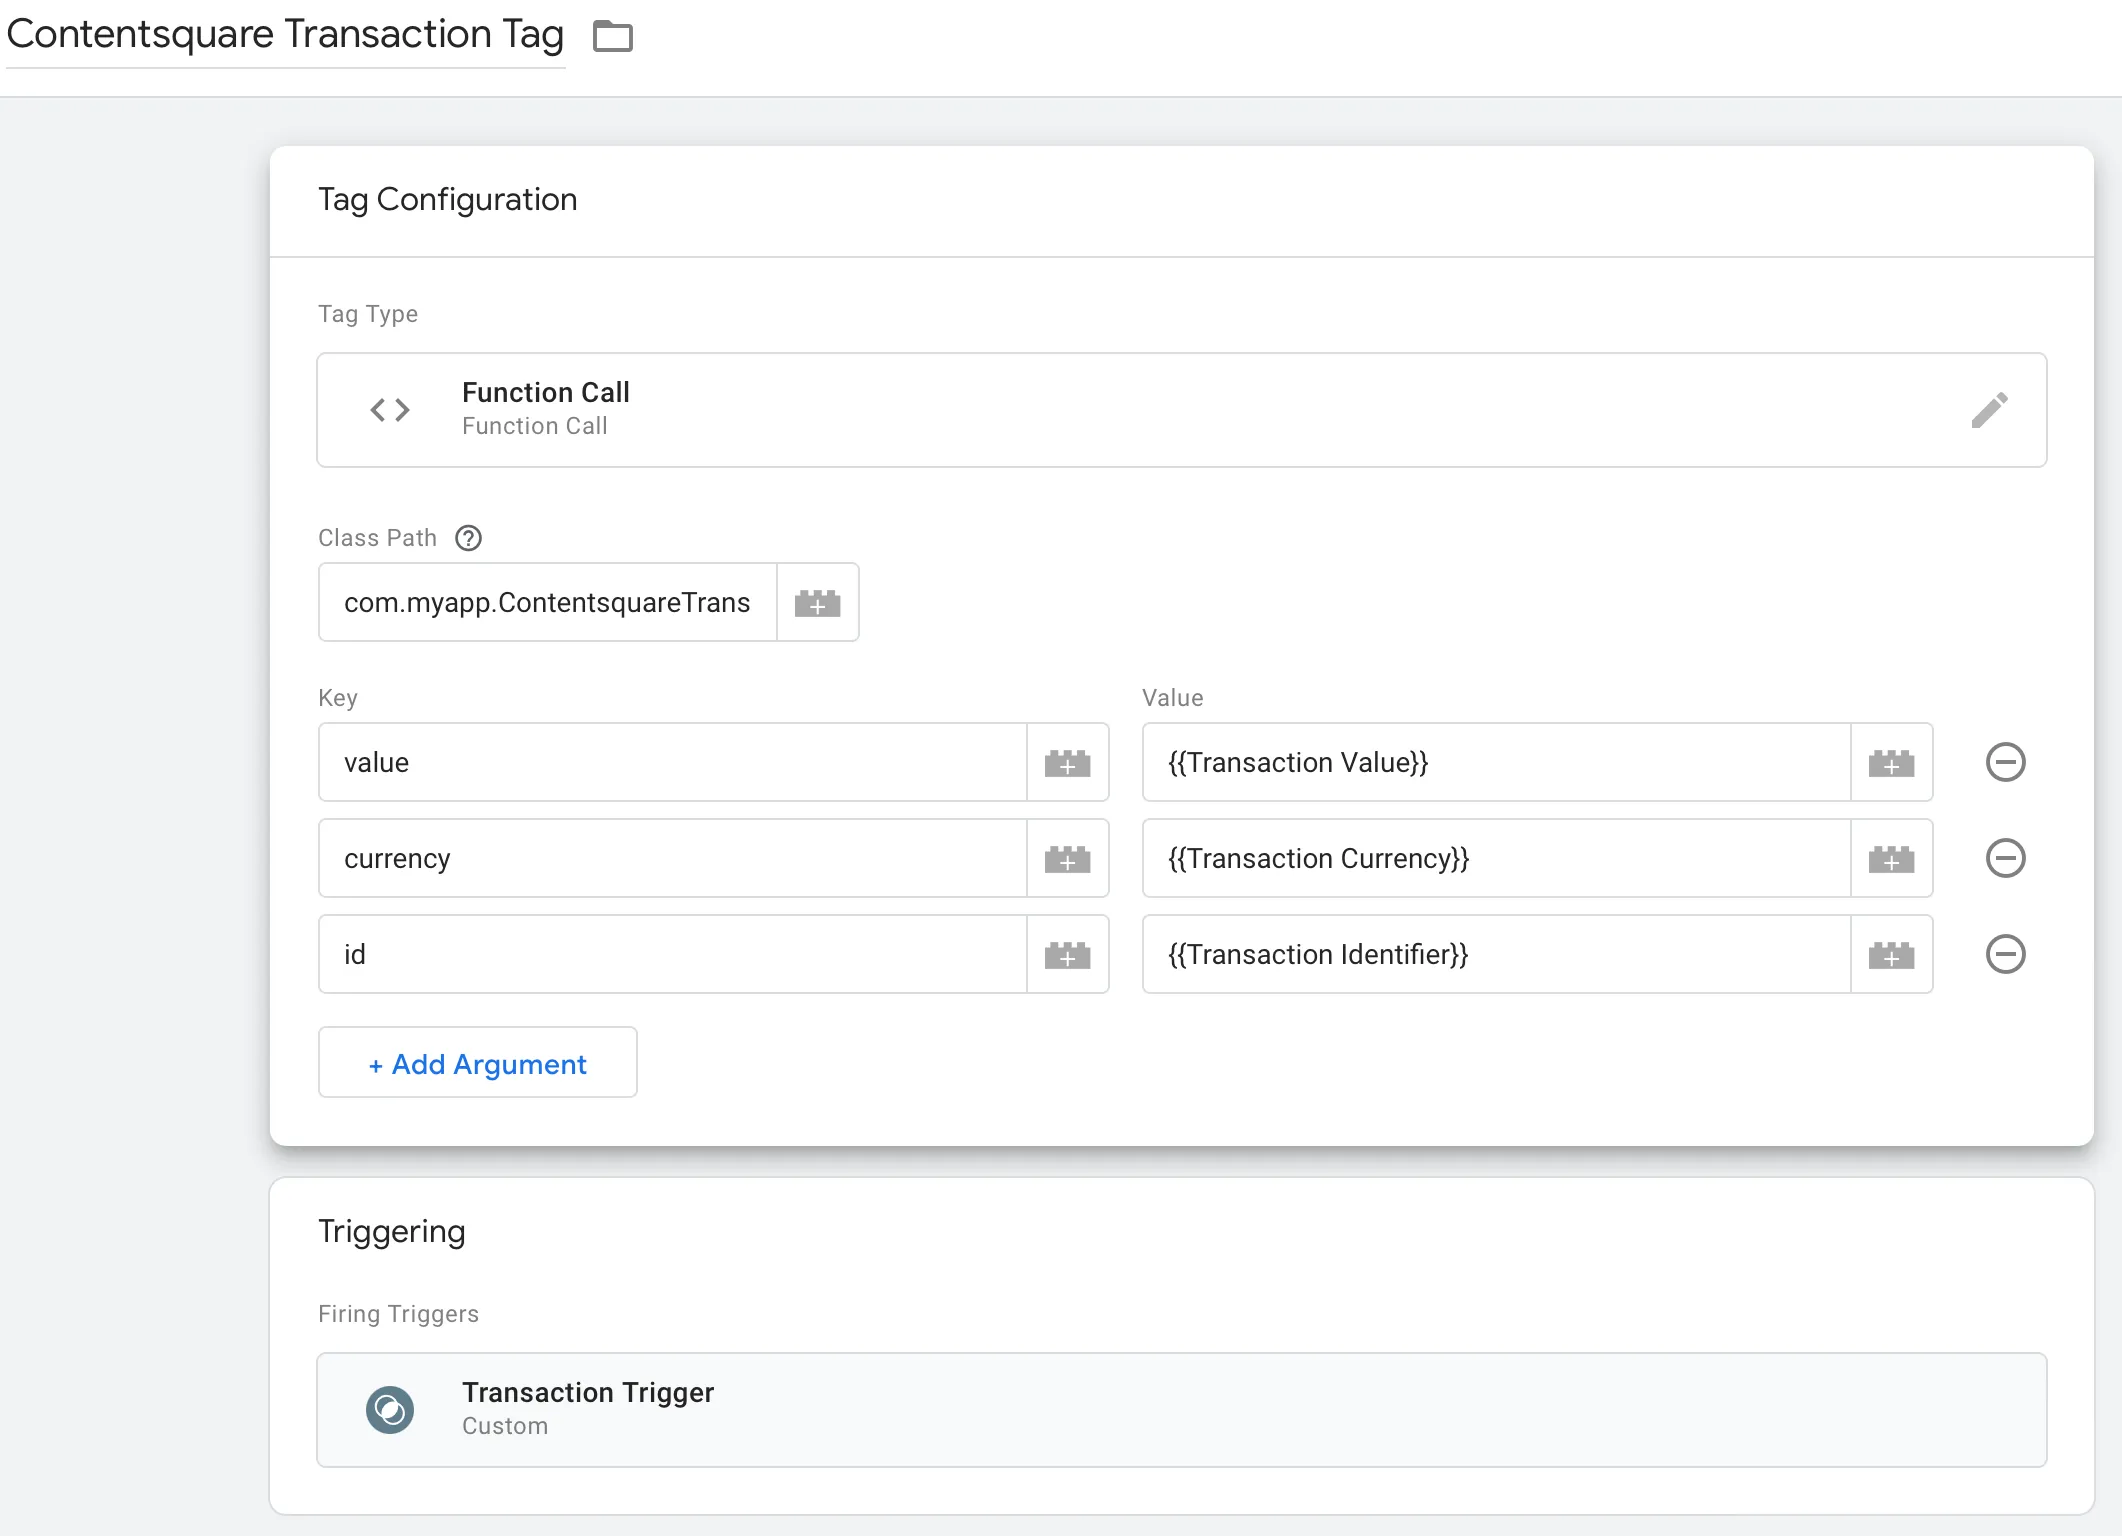The image size is (2122, 1536).
Task: Click the Add Argument button
Action: 477,1063
